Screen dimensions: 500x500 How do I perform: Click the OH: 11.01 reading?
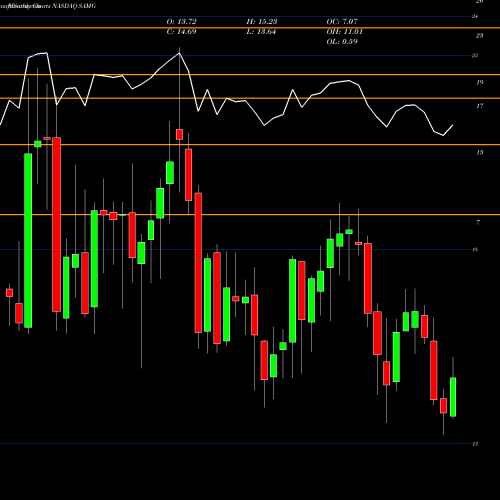point(344,32)
